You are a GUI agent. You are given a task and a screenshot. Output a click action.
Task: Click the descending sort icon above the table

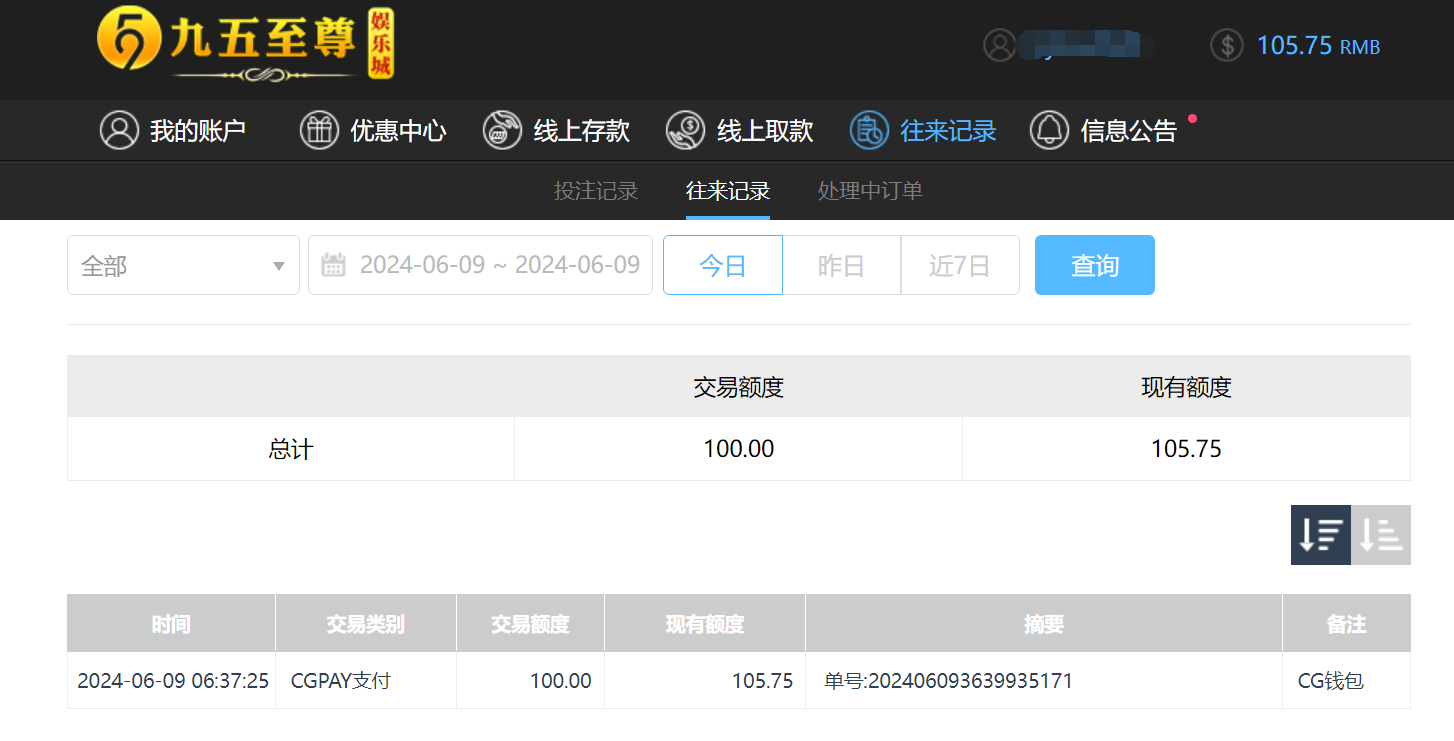pos(1320,535)
